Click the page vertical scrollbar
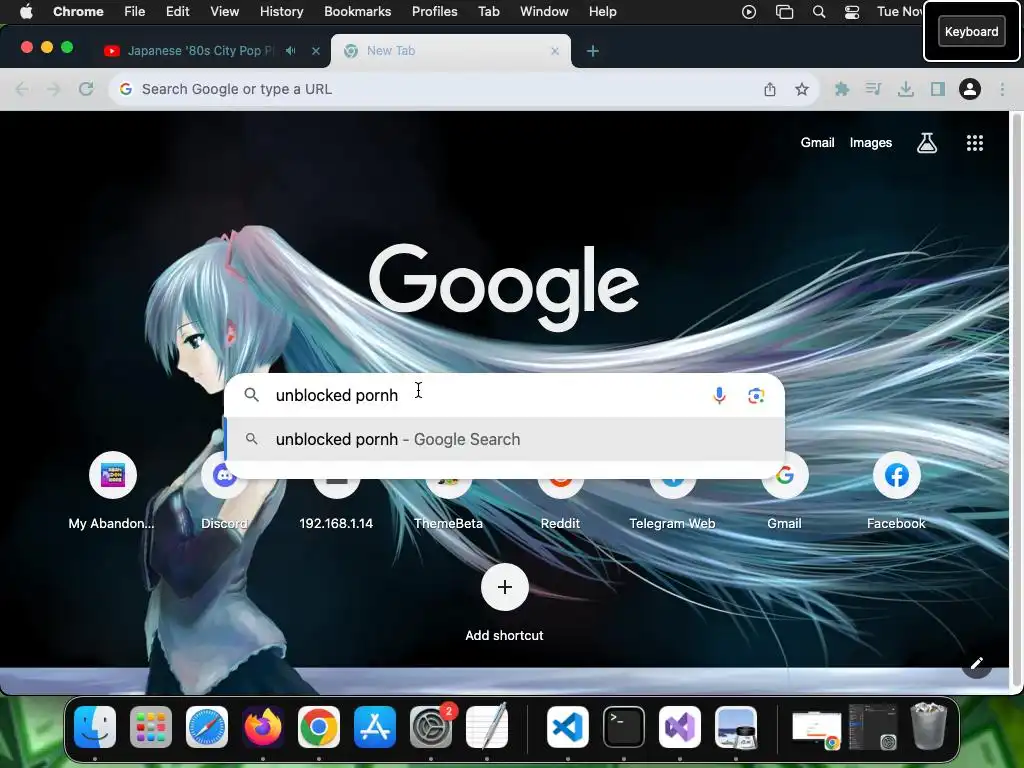Screen dimensions: 1024x768 coord(1016,398)
